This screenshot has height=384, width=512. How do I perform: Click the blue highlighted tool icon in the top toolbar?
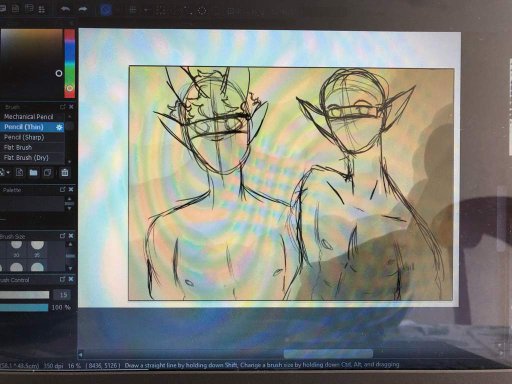tap(106, 9)
